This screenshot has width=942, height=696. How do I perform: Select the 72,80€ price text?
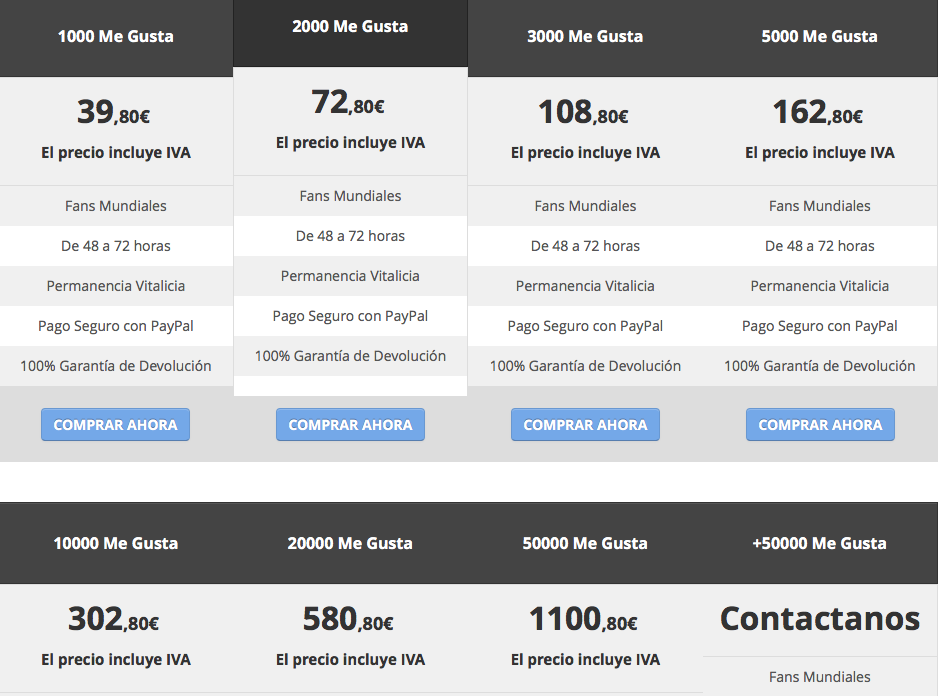pos(348,103)
